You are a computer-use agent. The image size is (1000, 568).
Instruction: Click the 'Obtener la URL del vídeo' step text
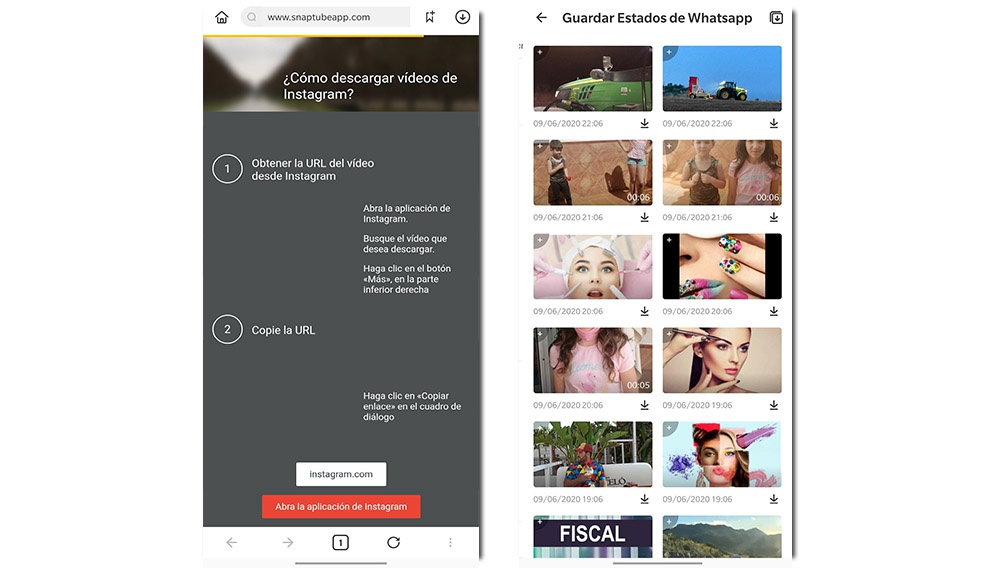[312, 170]
